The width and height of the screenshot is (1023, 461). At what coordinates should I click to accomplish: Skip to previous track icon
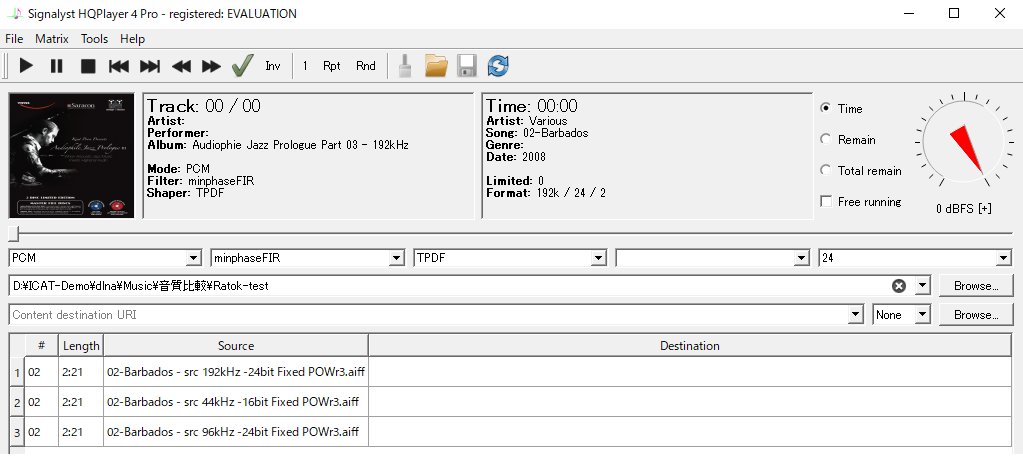(x=119, y=66)
